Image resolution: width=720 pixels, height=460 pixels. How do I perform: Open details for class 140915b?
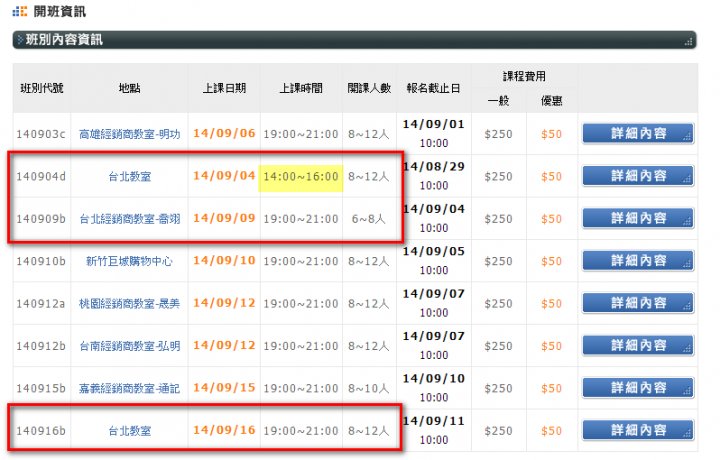click(x=638, y=388)
